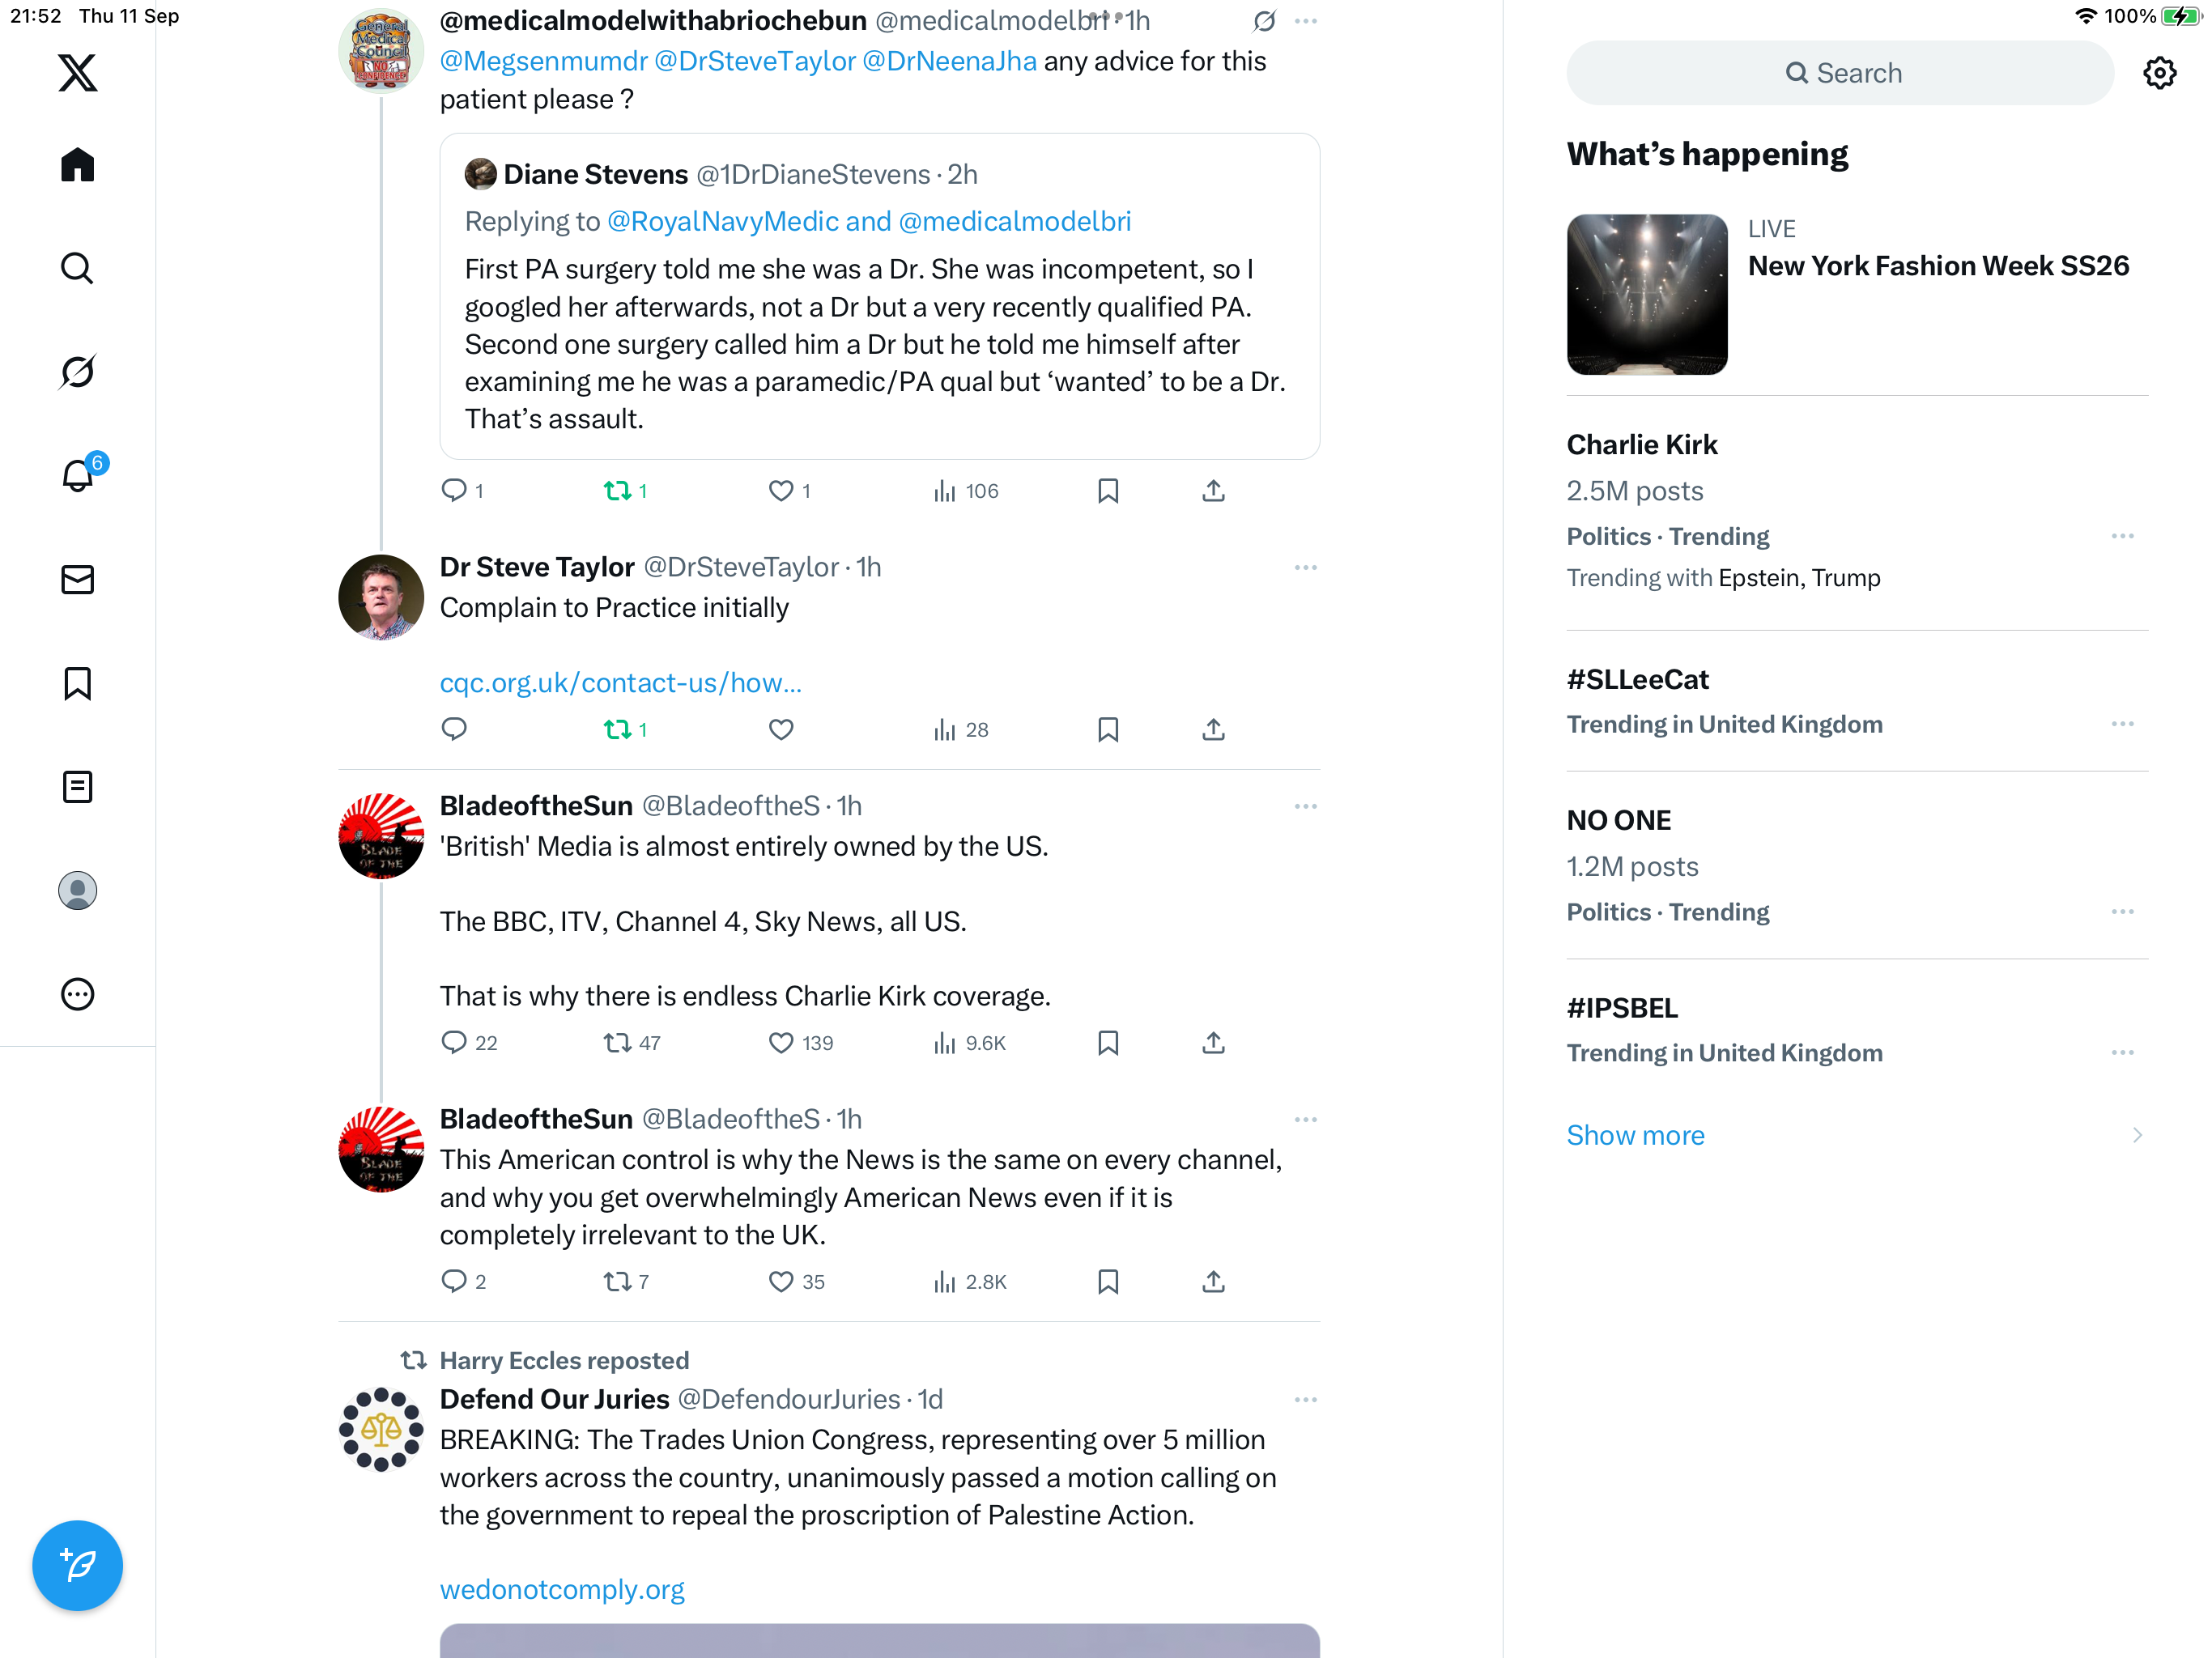
Task: Bookmark the post about American control of News
Action: 1108,1282
